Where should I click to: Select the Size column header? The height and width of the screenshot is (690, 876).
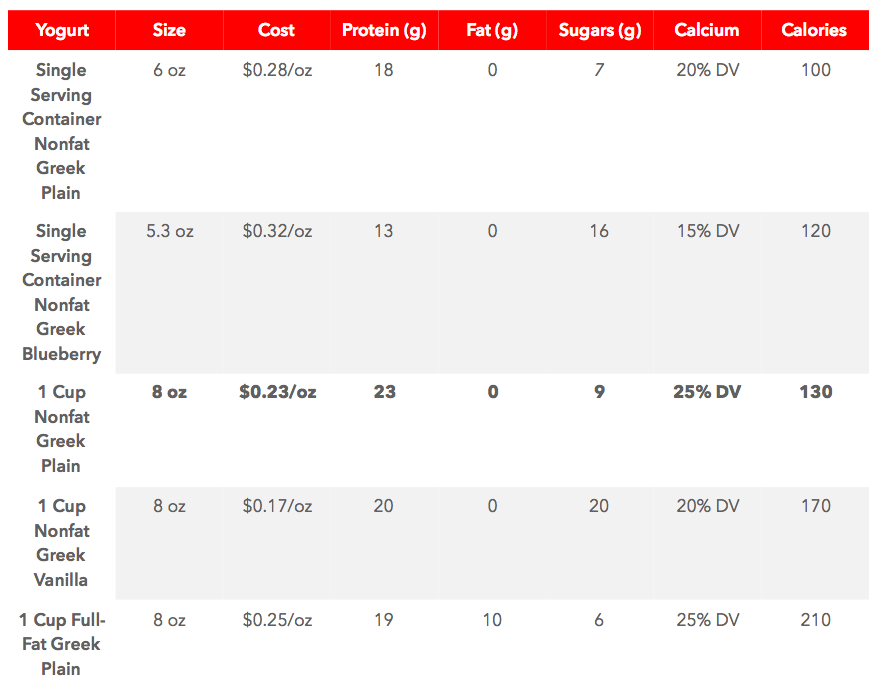click(x=169, y=30)
